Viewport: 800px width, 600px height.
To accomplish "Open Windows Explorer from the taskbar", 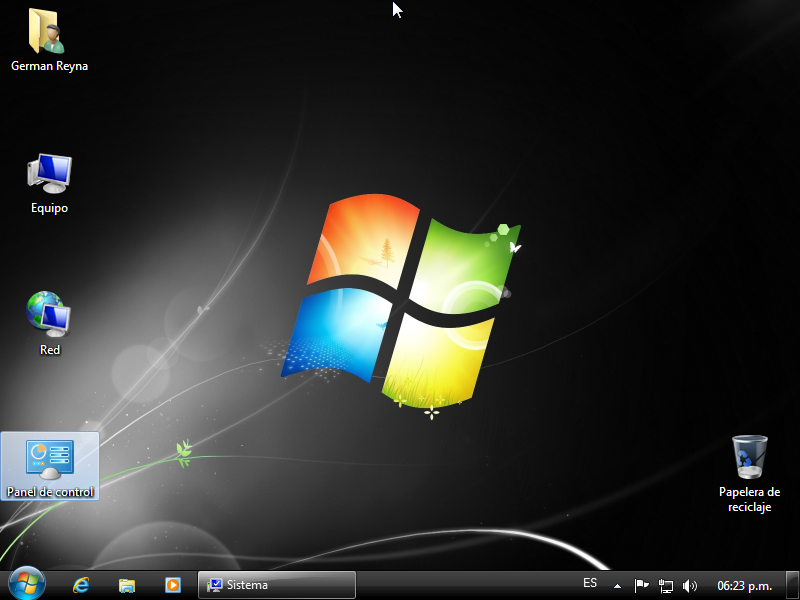I will [127, 585].
